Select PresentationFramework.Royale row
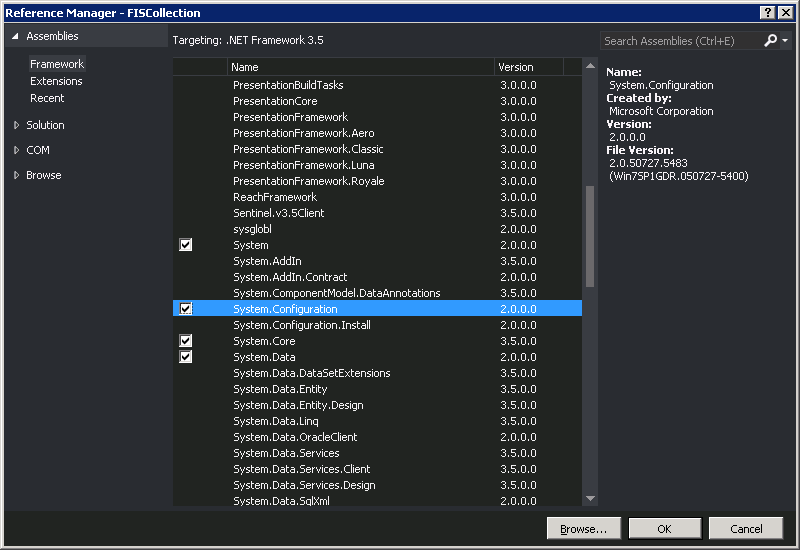 (x=377, y=181)
